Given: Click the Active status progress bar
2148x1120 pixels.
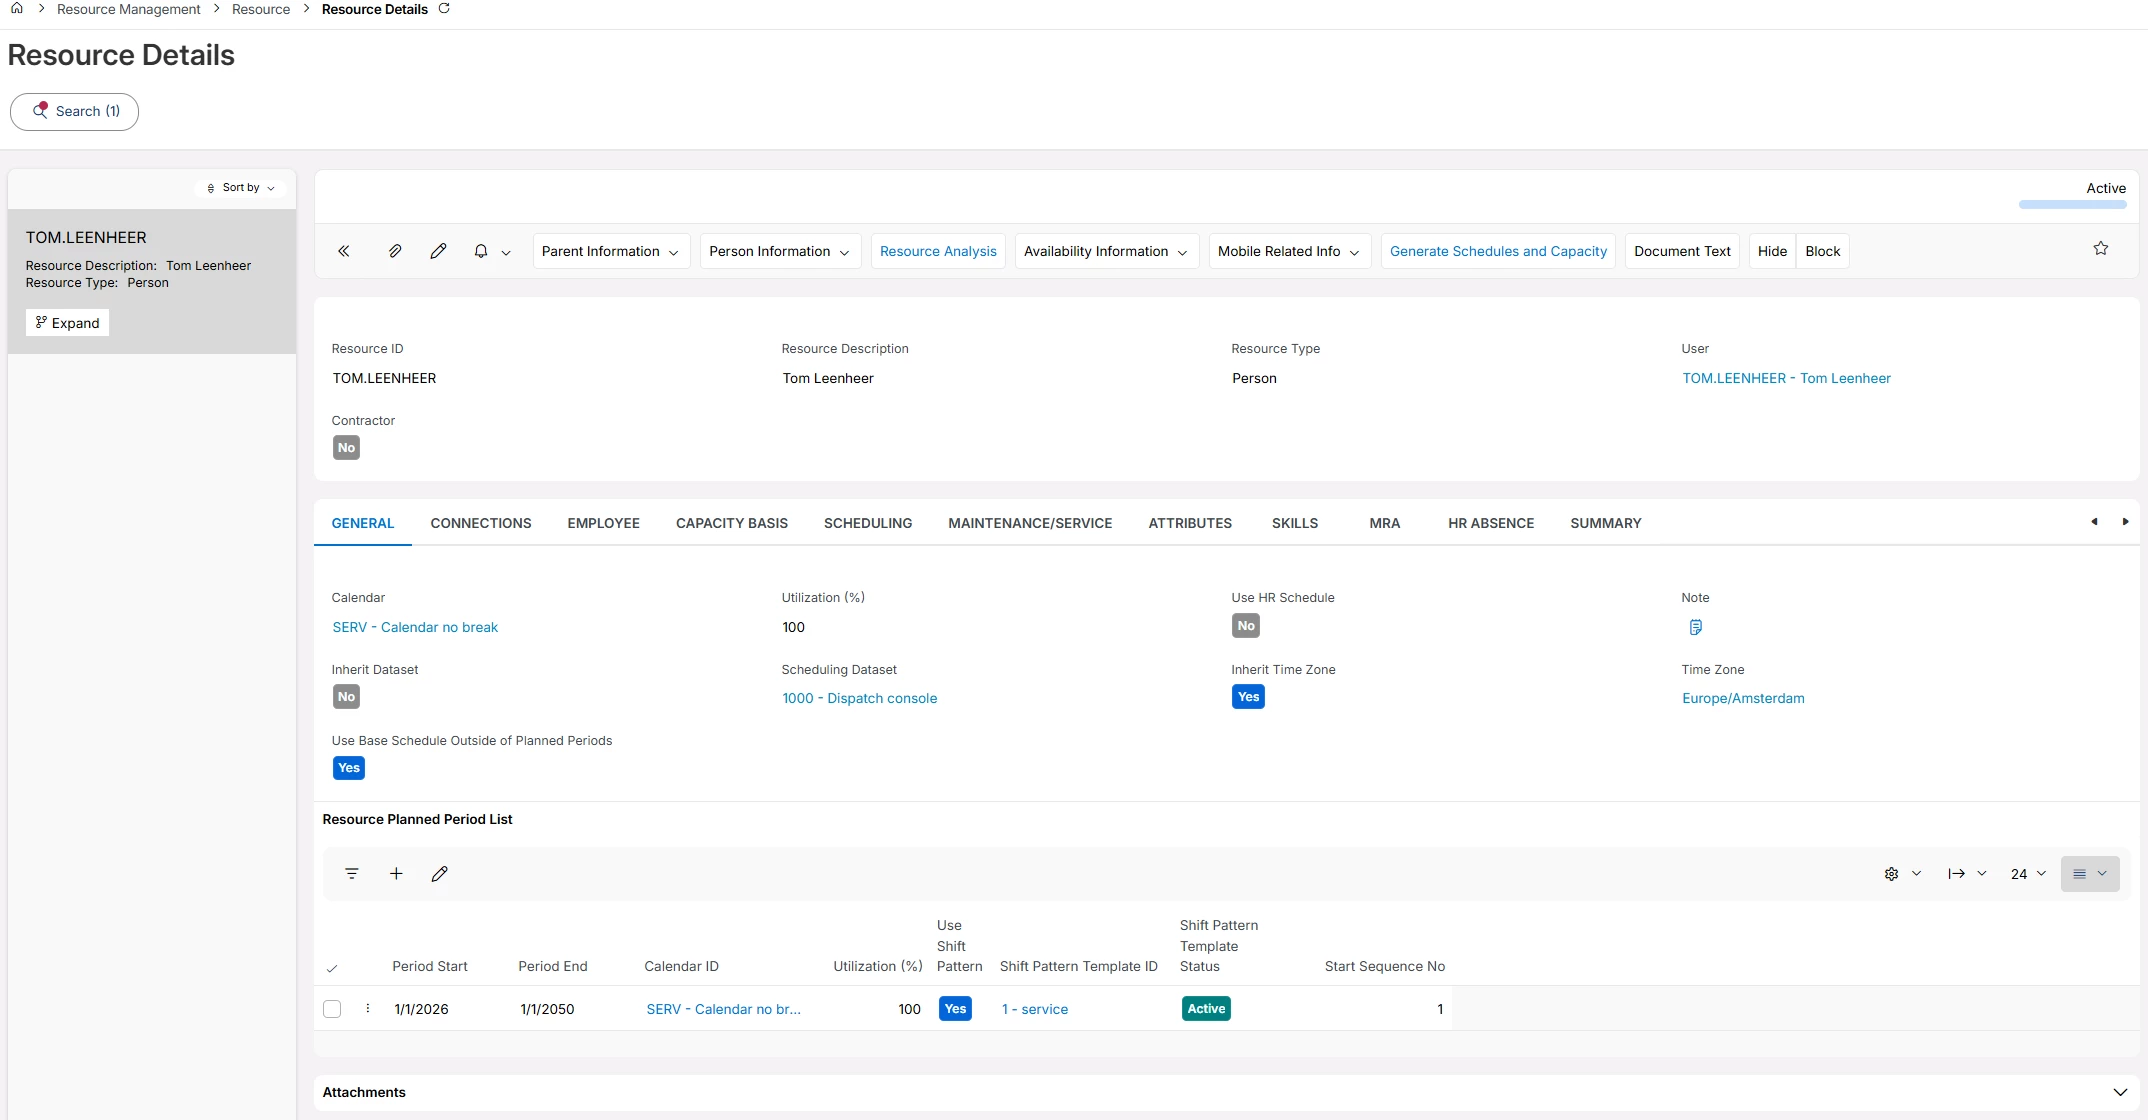Looking at the screenshot, I should click(2072, 204).
